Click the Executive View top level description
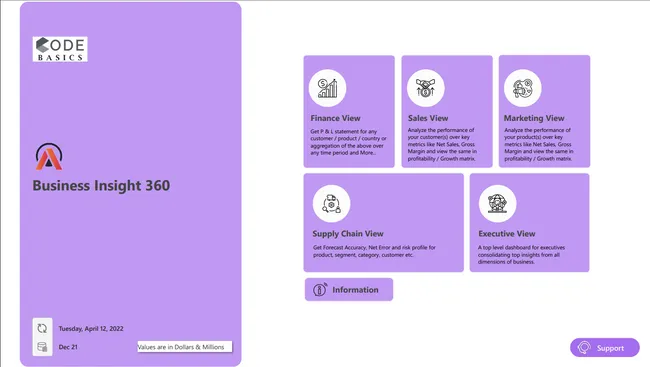This screenshot has width=650, height=367. click(x=521, y=255)
